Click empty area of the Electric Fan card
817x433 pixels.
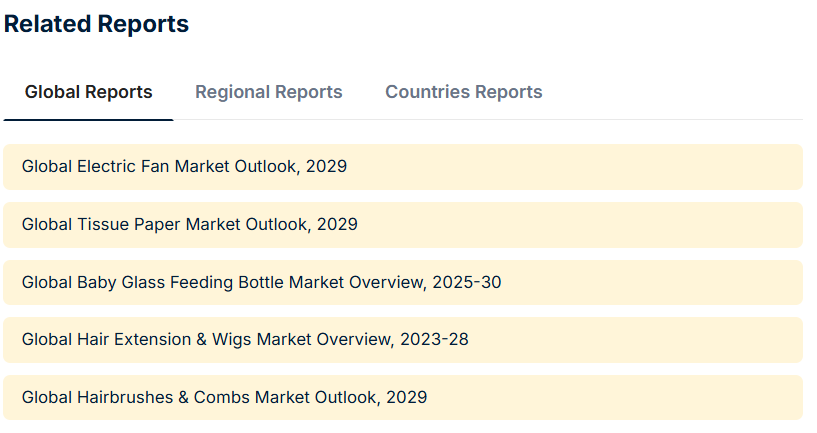(x=573, y=167)
